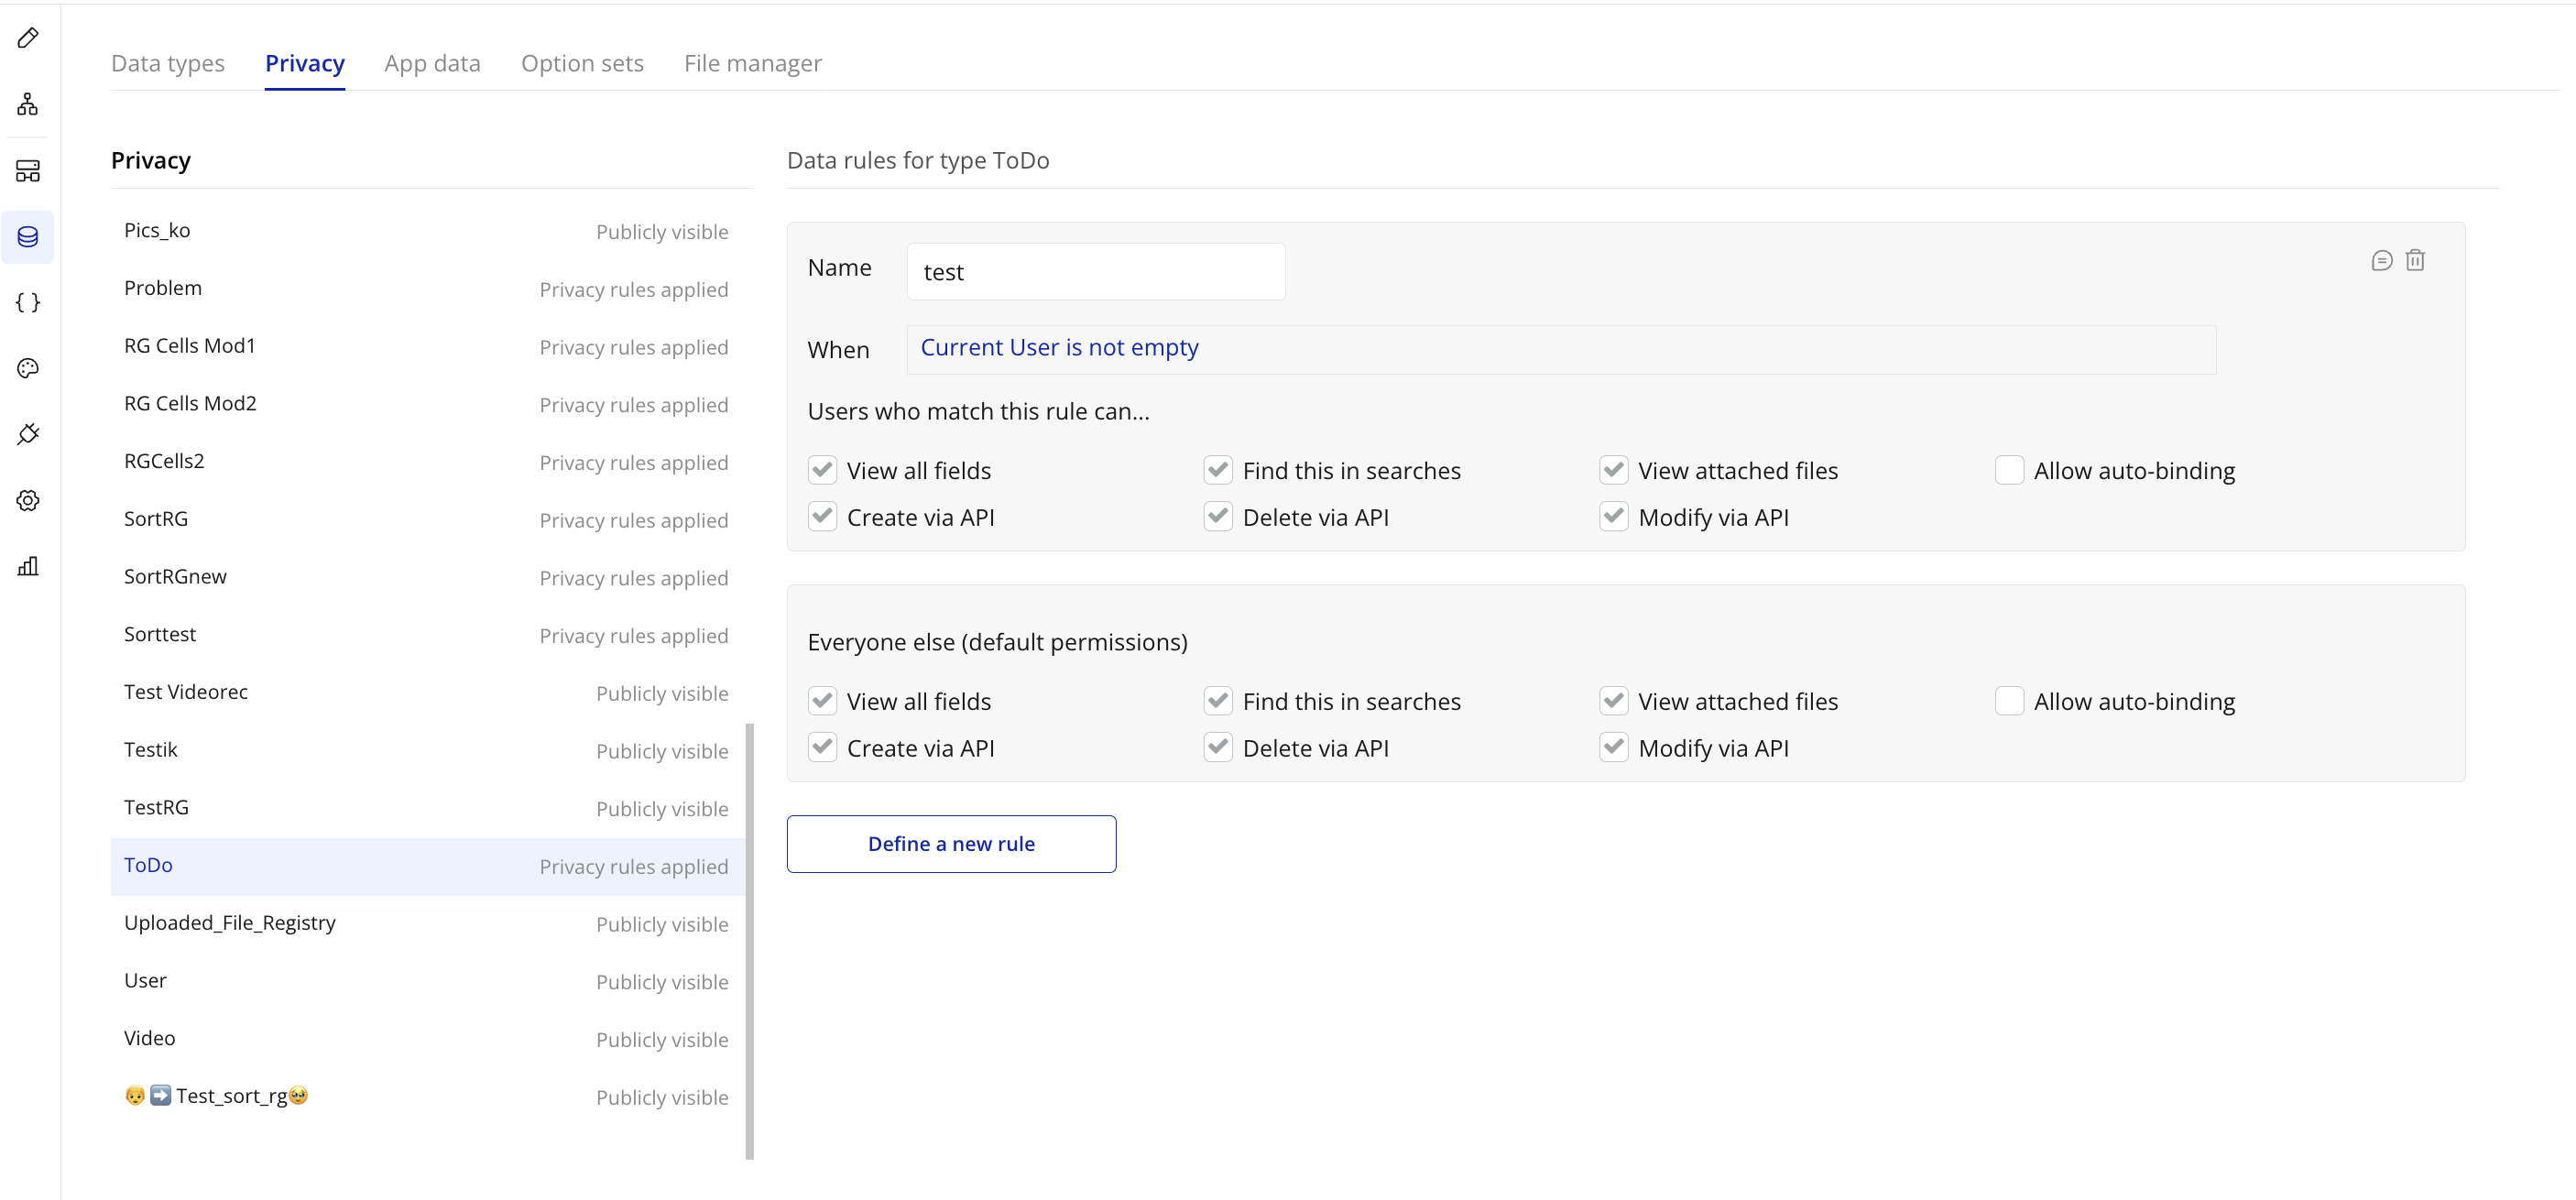Switch to the Option sets tab
Viewport: 2576px width, 1200px height.
(582, 63)
